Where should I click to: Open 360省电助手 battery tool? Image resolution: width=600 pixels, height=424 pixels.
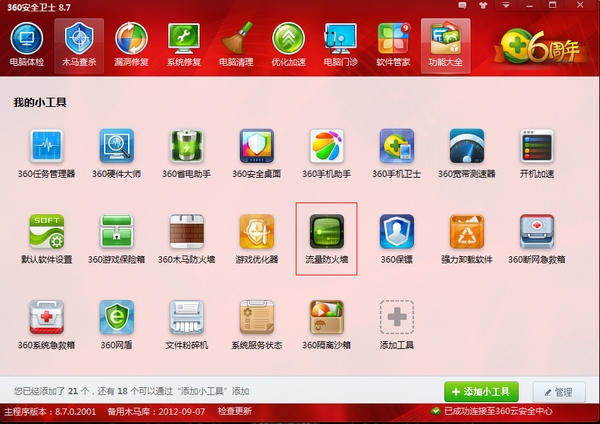tap(186, 153)
